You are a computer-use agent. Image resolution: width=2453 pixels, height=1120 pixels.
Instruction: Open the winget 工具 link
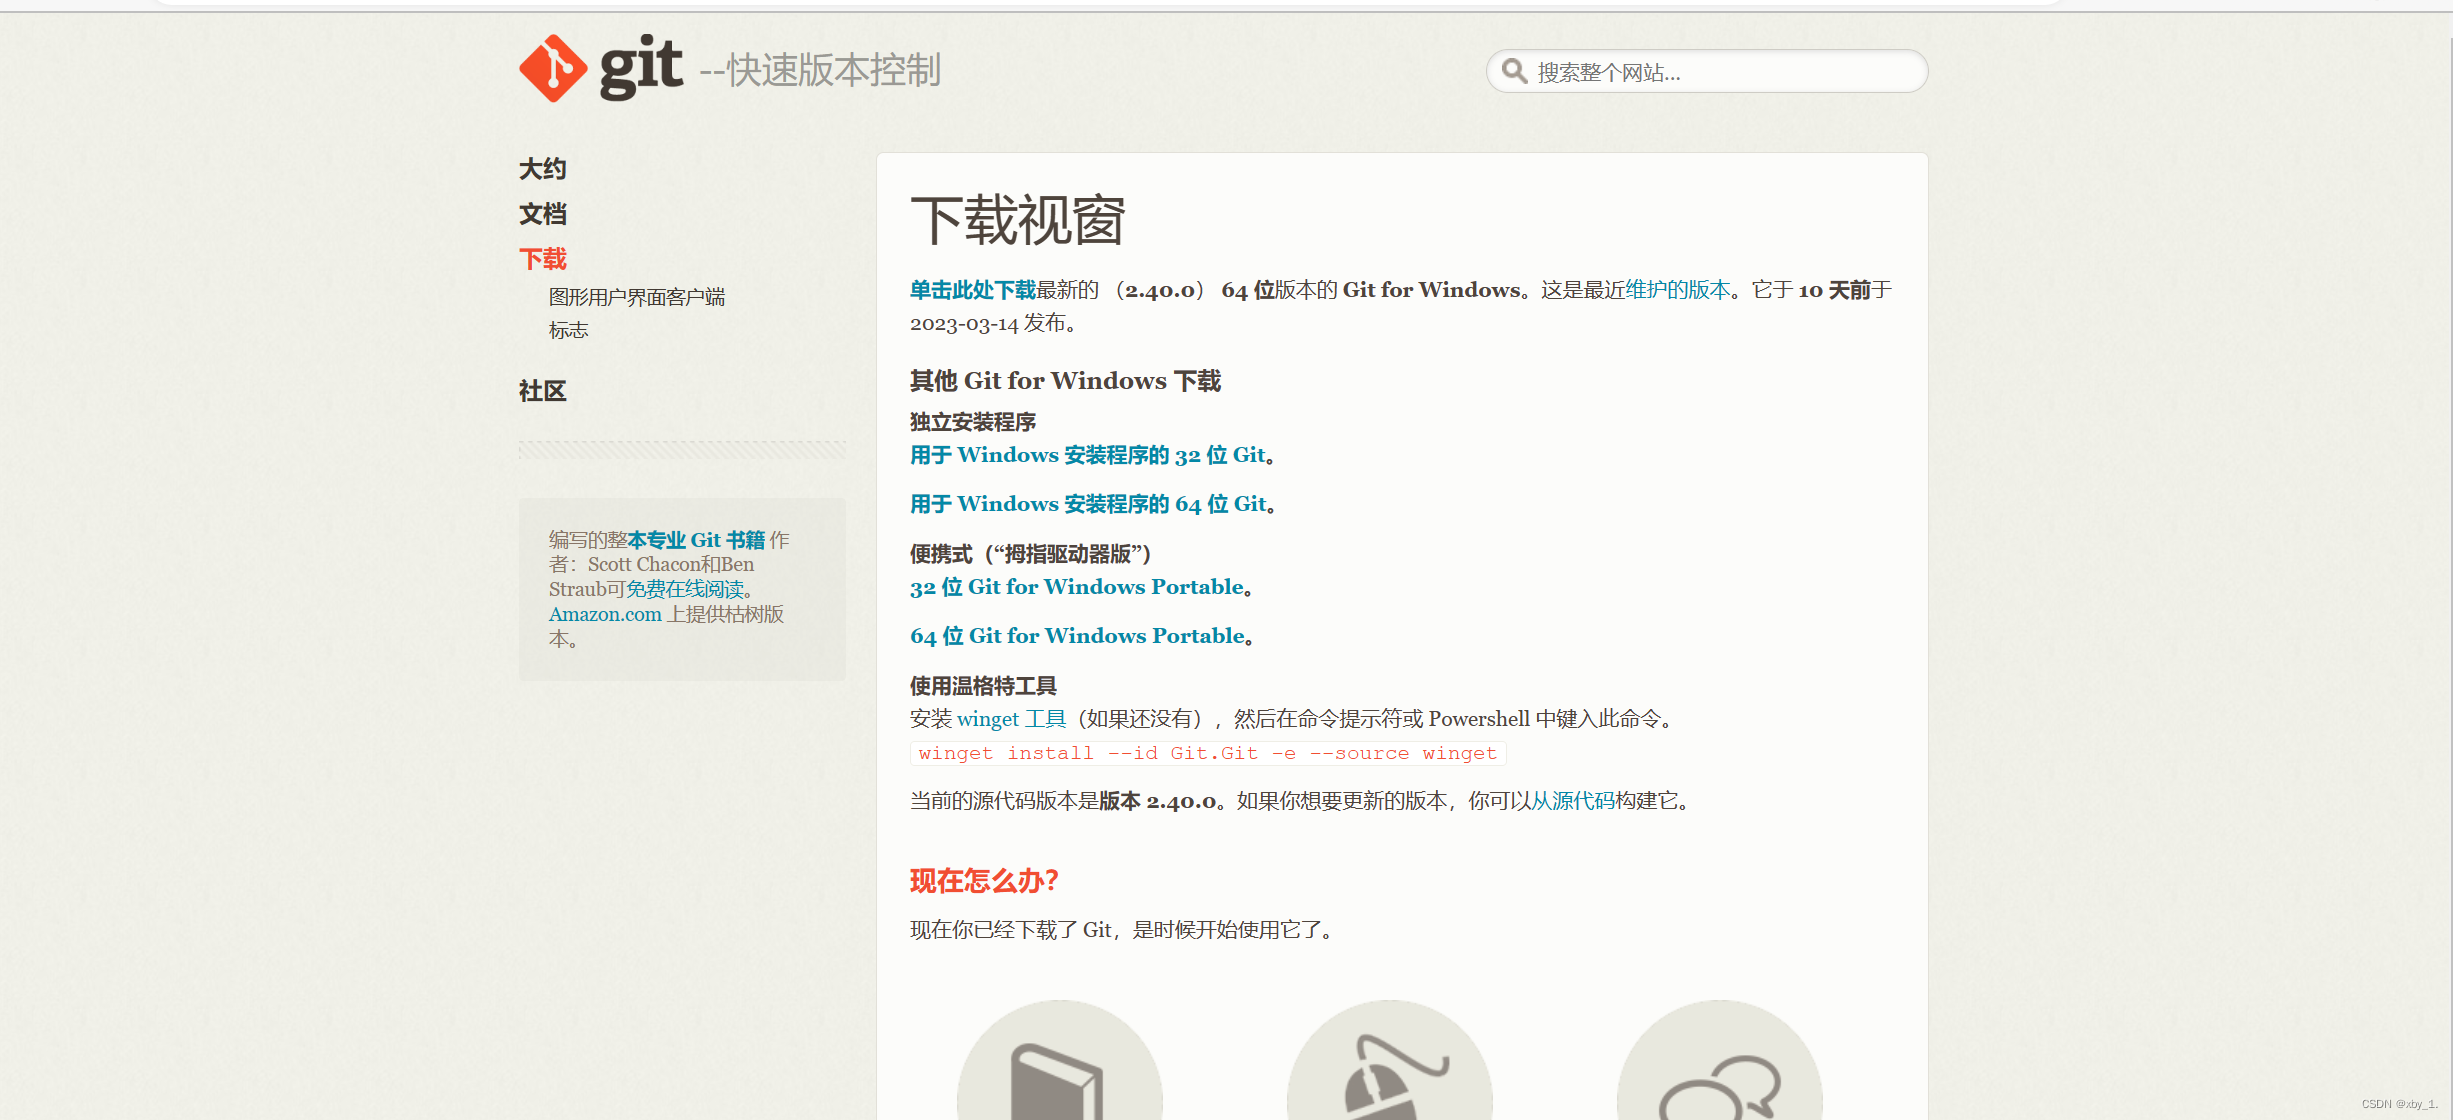[x=1012, y=719]
